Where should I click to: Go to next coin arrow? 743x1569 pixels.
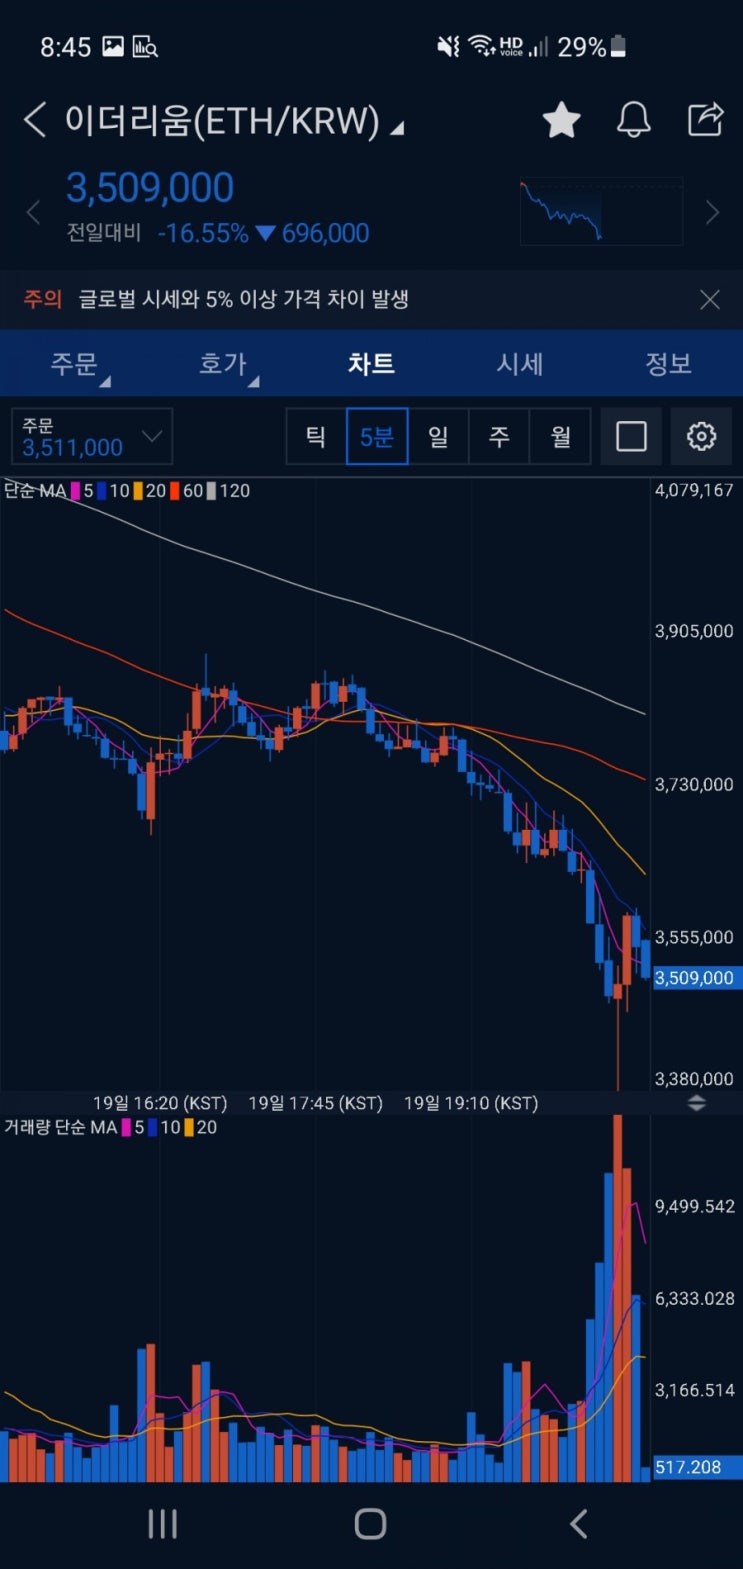click(712, 212)
